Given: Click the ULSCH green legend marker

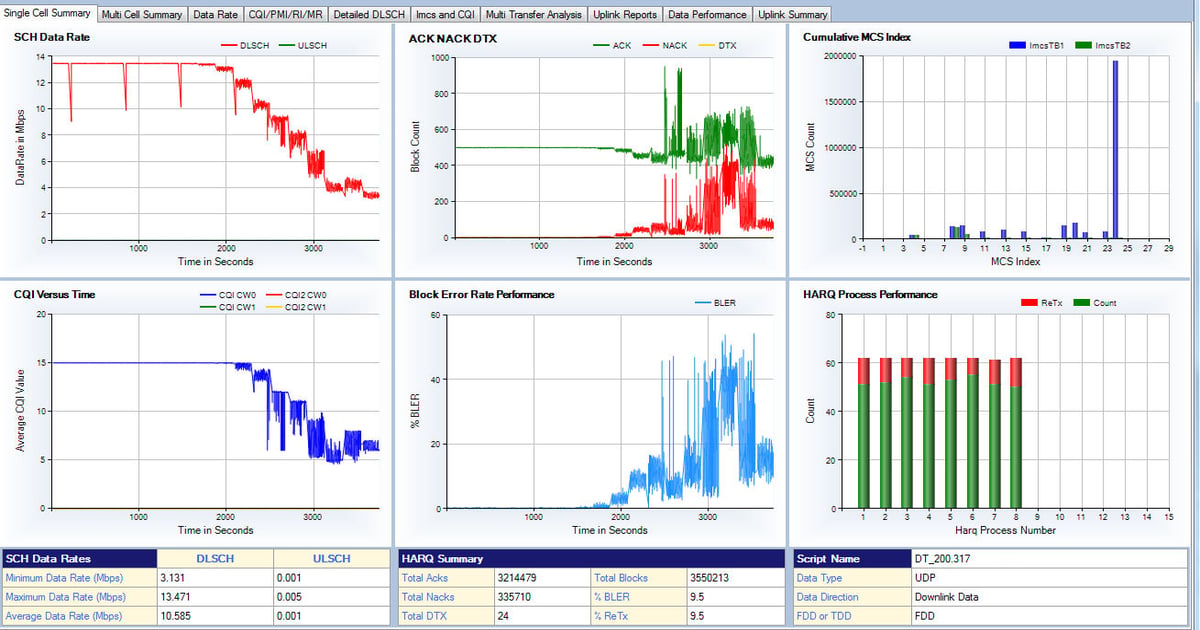Looking at the screenshot, I should pos(287,45).
